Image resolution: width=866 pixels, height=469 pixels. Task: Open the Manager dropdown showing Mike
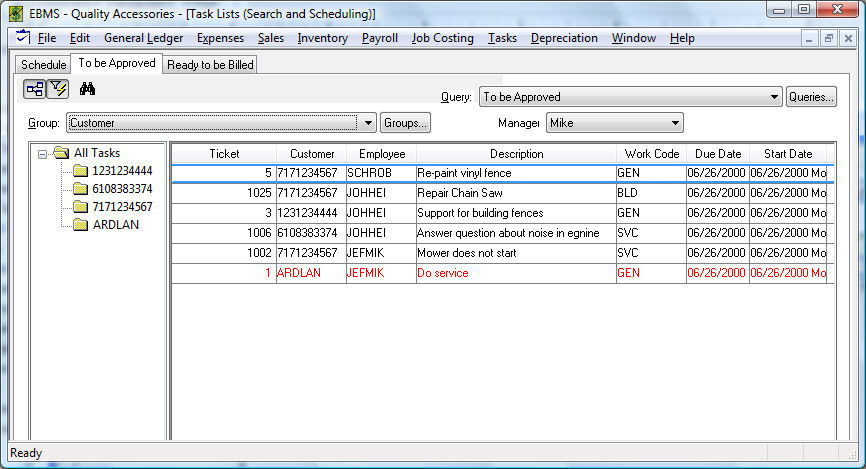tap(676, 123)
